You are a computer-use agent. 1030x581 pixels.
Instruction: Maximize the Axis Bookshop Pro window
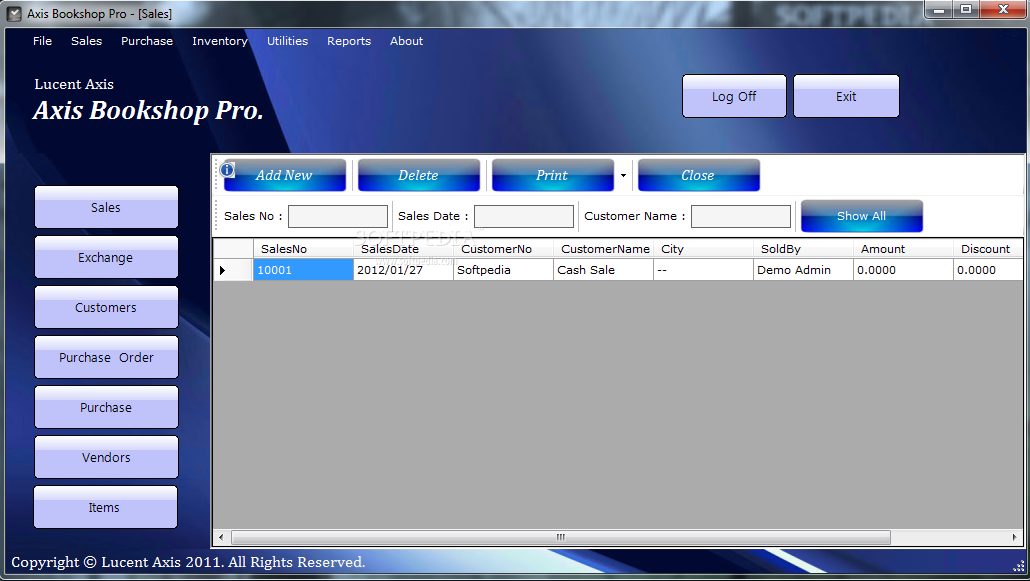pos(966,10)
